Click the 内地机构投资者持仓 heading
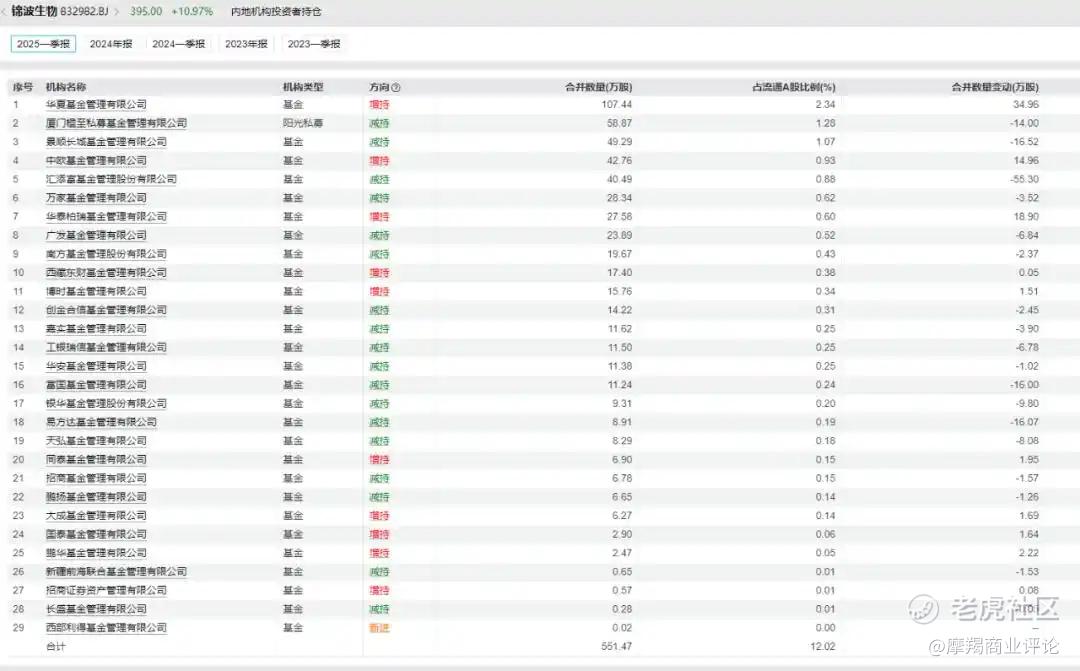 [276, 12]
